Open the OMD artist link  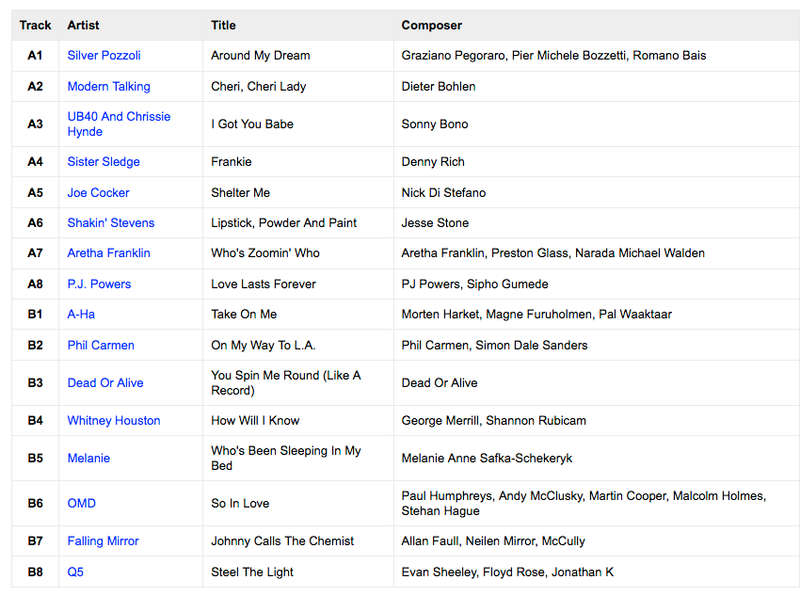[x=82, y=504]
